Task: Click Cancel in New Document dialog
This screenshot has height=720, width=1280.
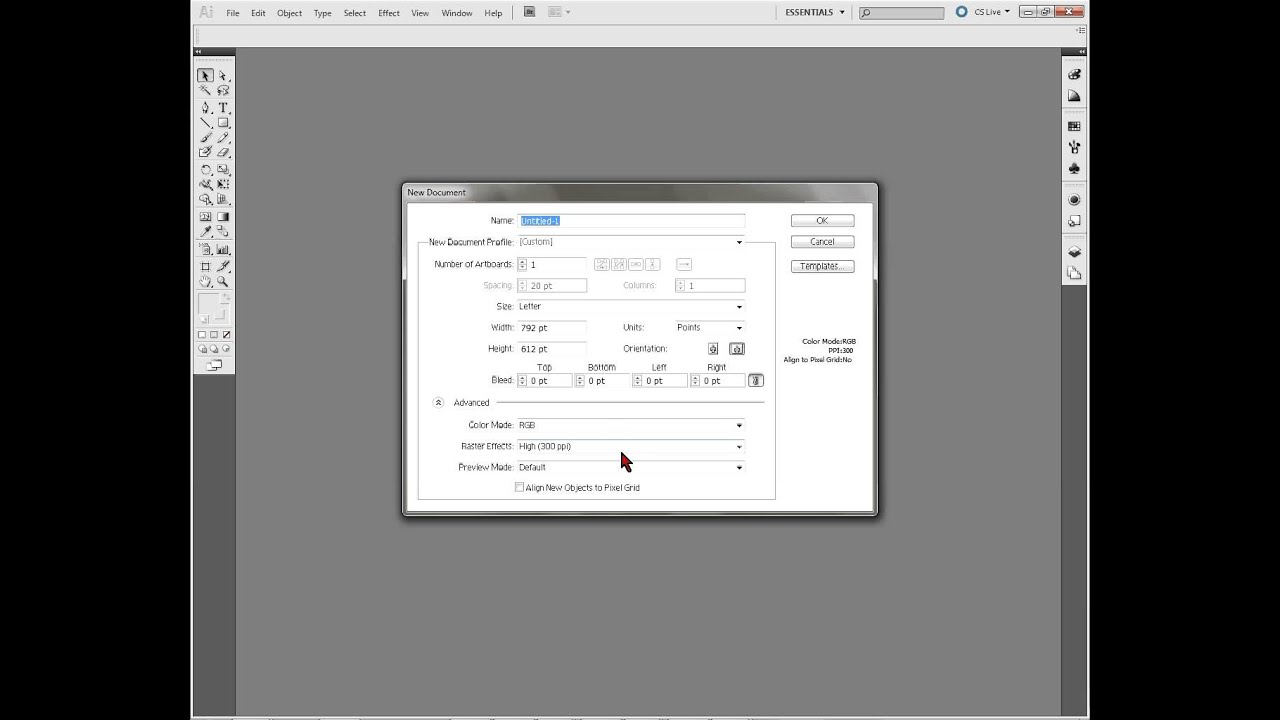Action: pyautogui.click(x=822, y=242)
